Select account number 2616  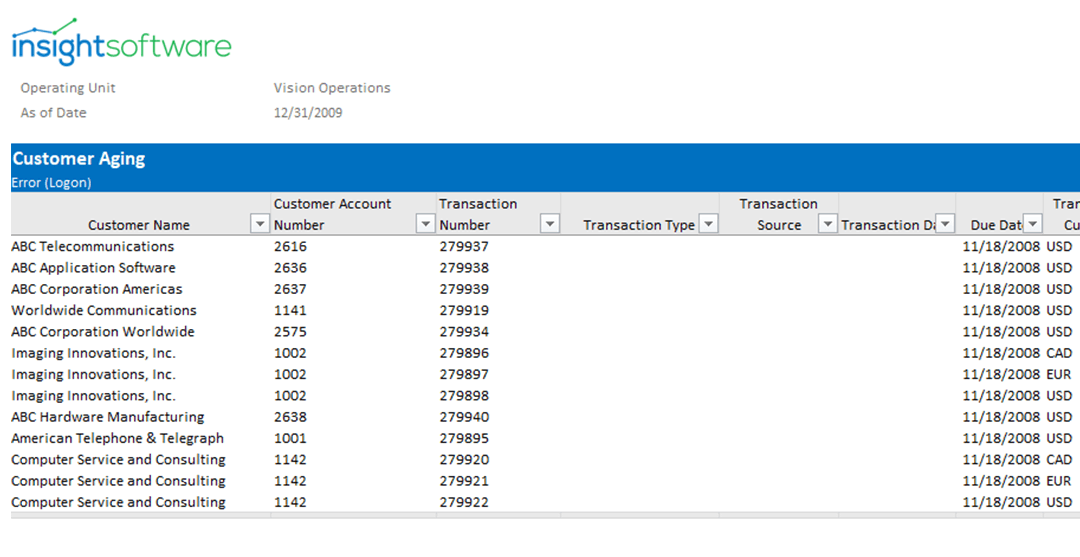click(290, 246)
